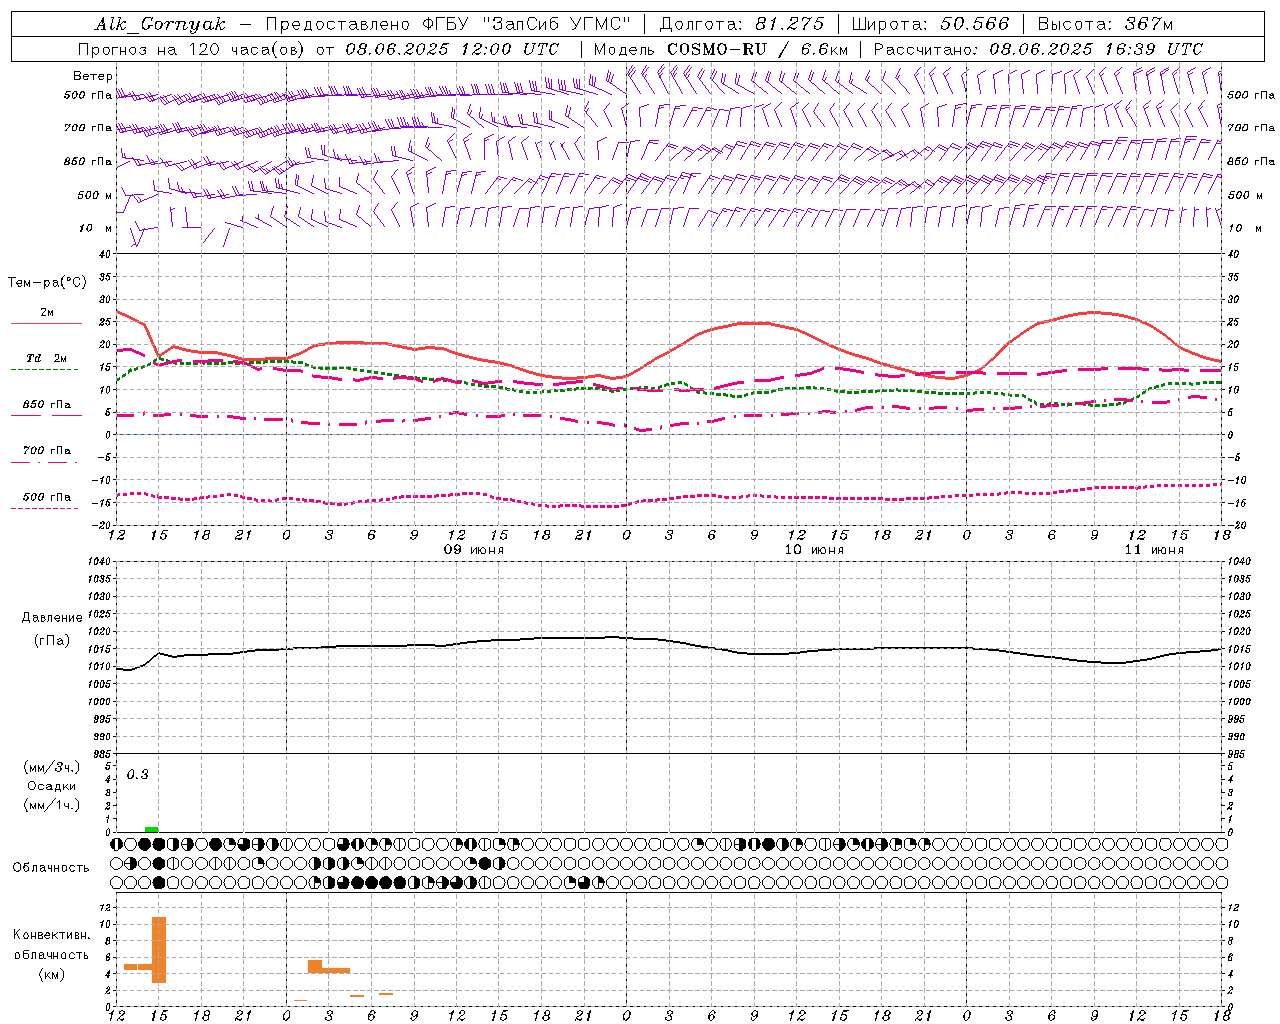Click the 'Td 2м' dew point legend entry
Image resolution: width=1280 pixels, height=1024 pixels.
[x=46, y=358]
